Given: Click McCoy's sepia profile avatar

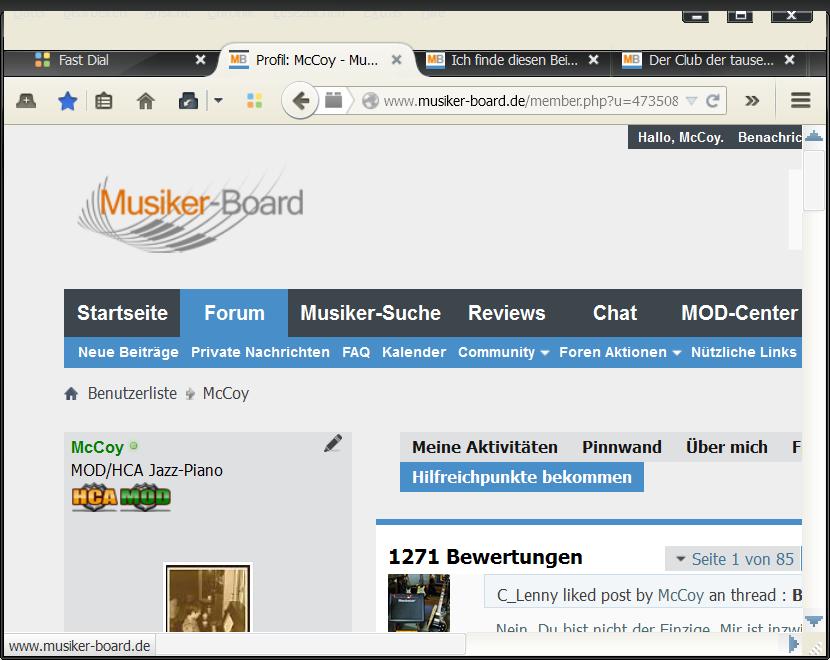Looking at the screenshot, I should pos(208,598).
